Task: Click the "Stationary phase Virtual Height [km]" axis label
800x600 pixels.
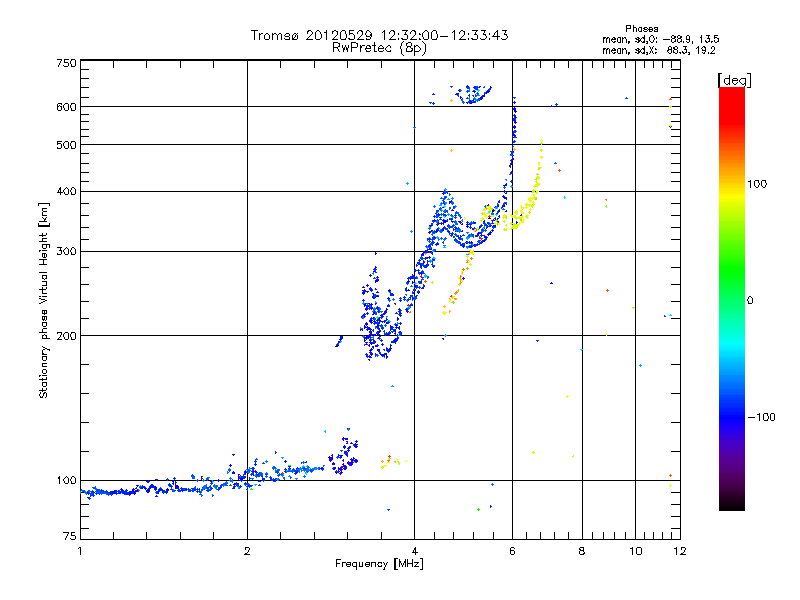Action: pos(44,300)
